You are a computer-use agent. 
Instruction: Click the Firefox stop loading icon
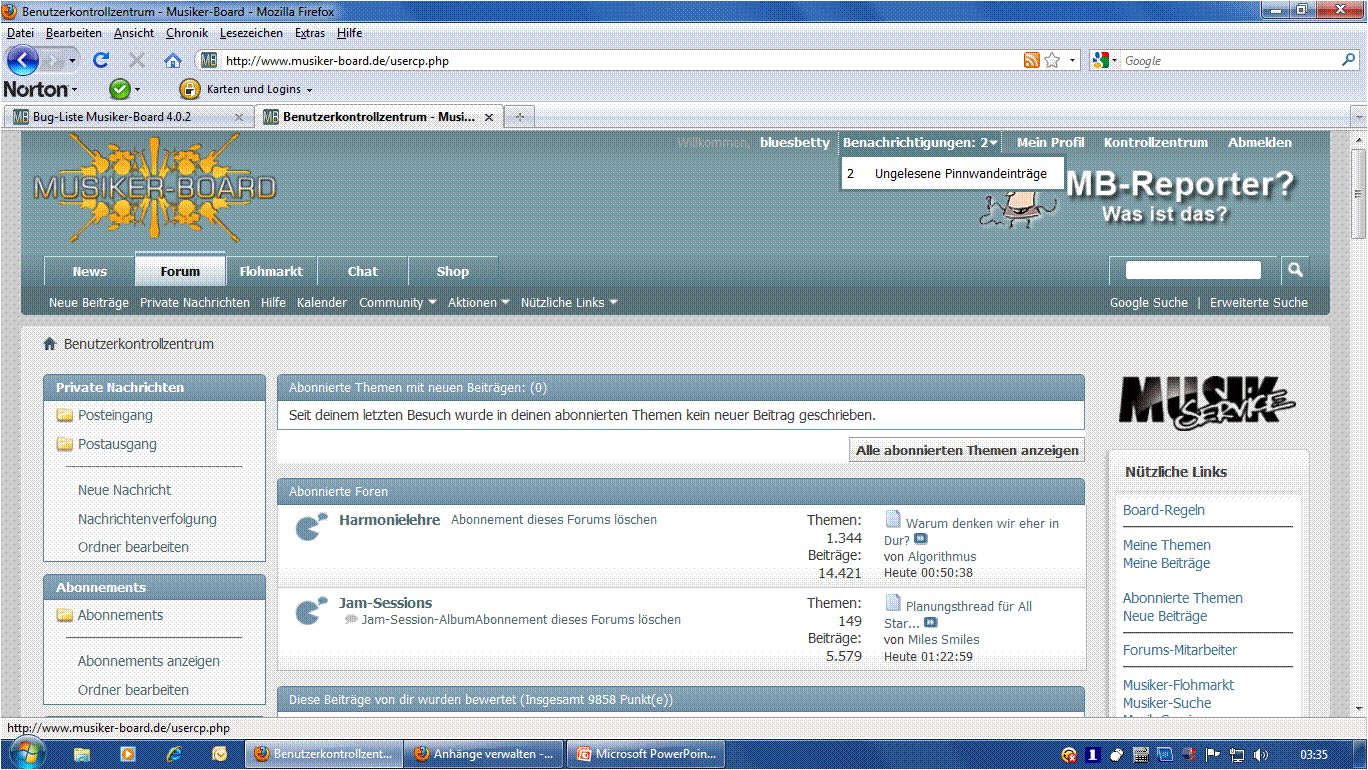click(137, 60)
